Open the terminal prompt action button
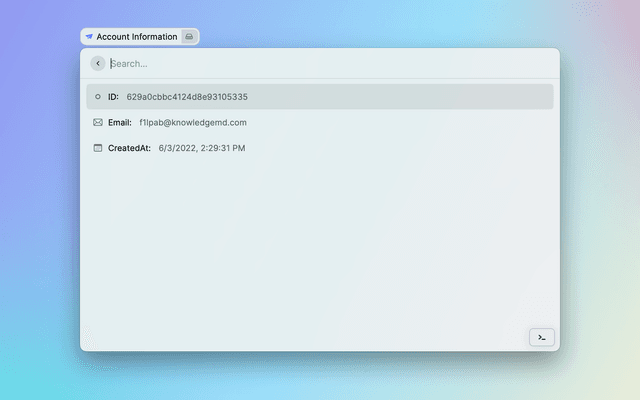 tap(541, 337)
